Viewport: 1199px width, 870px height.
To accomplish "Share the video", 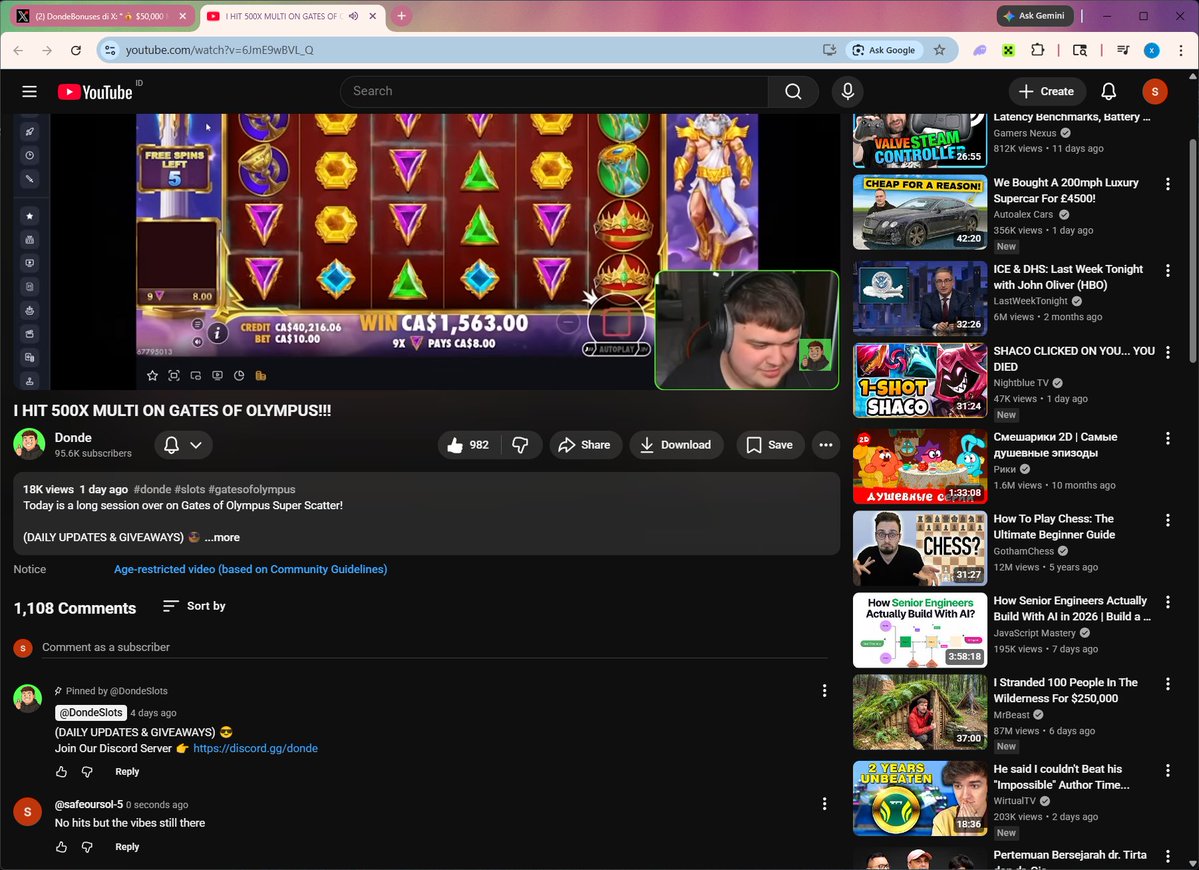I will click(x=584, y=445).
